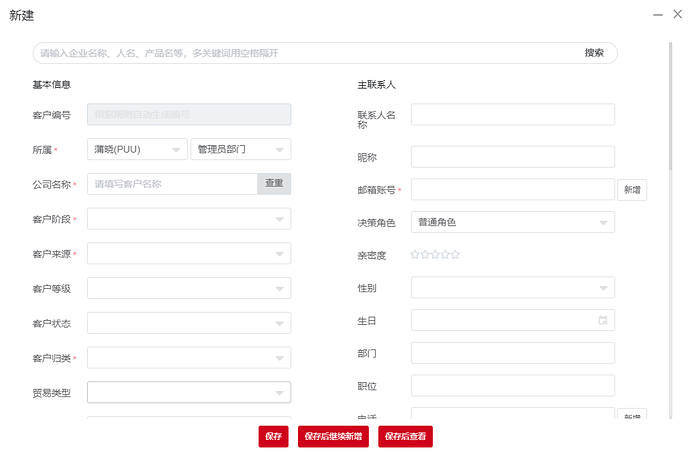Focus the 公司名称 input field
690x456 pixels.
[x=173, y=184]
